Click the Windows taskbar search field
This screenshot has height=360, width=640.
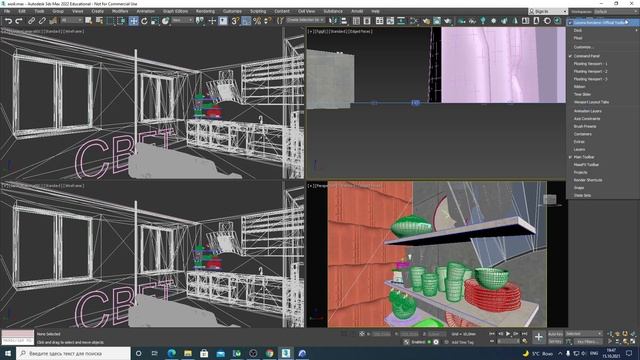point(73,353)
